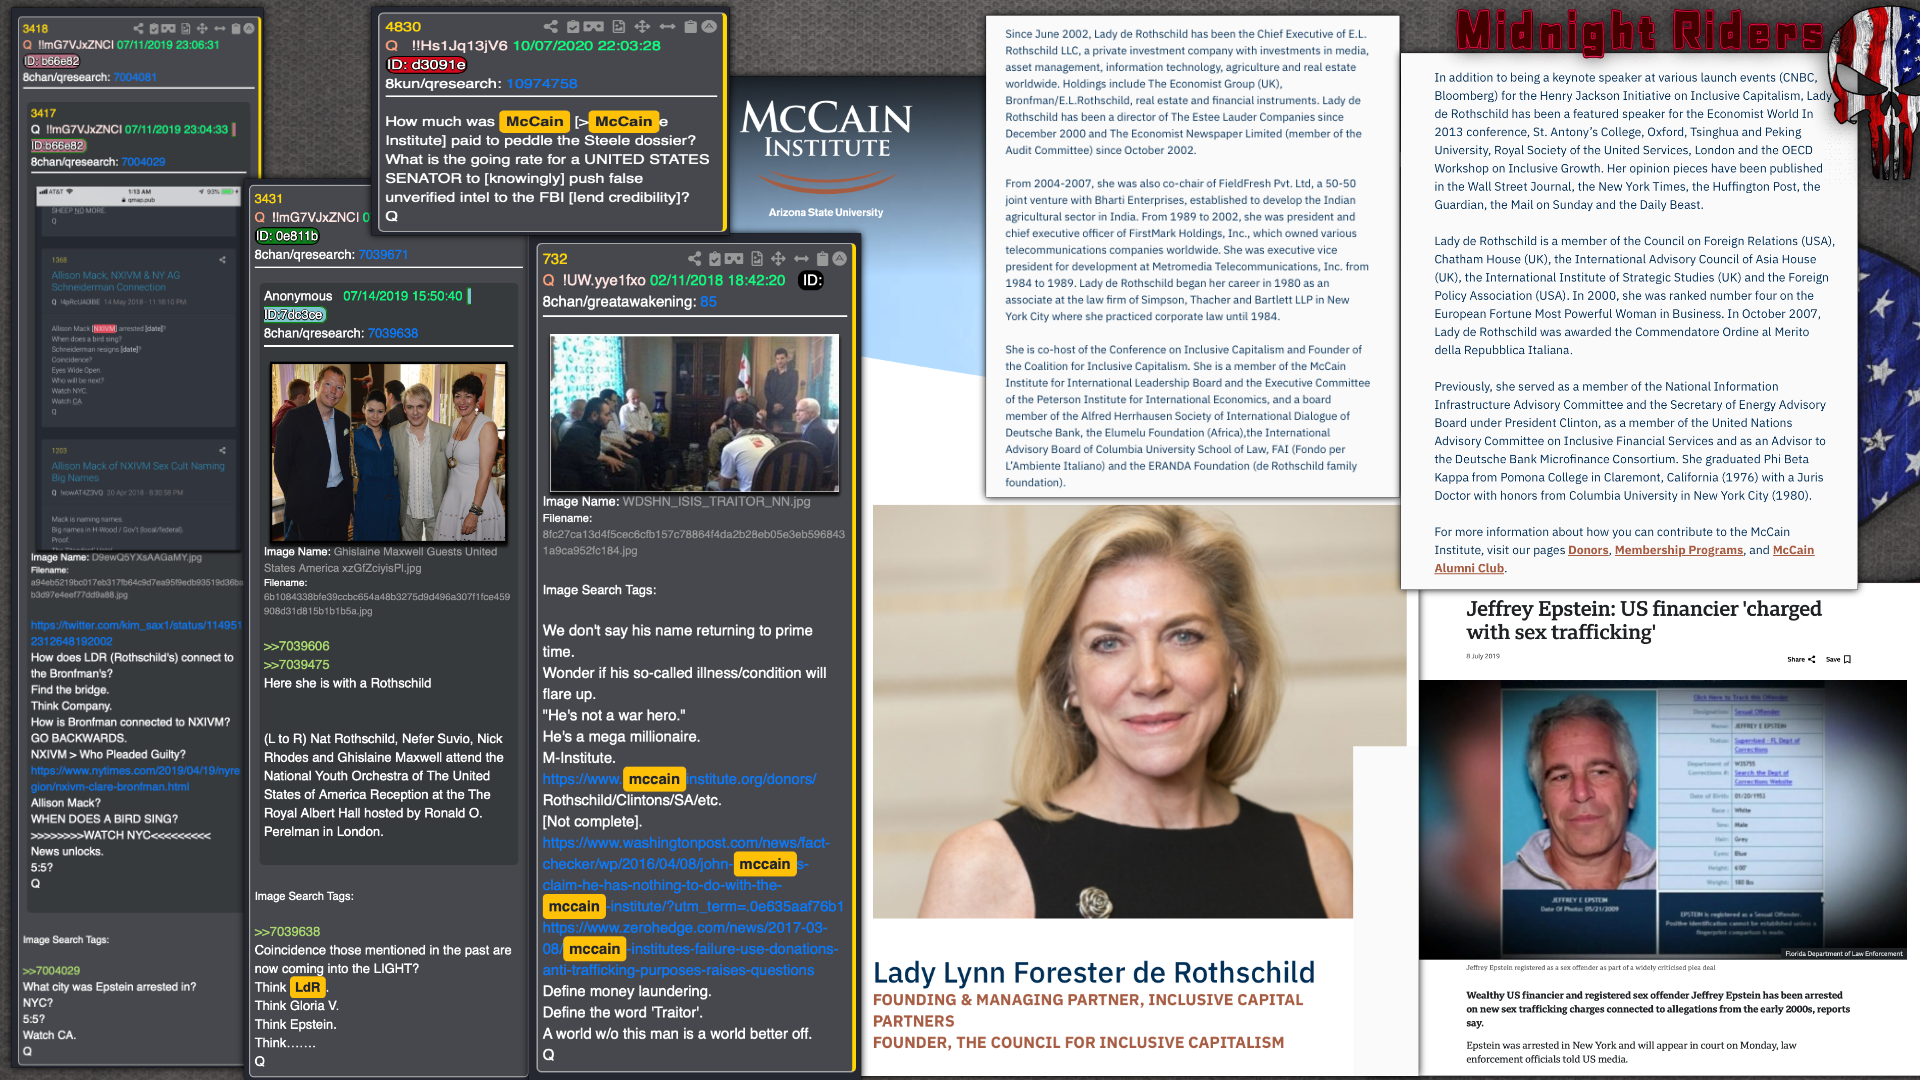
Task: Click the width arrows icon on post 732
Action: point(801,259)
